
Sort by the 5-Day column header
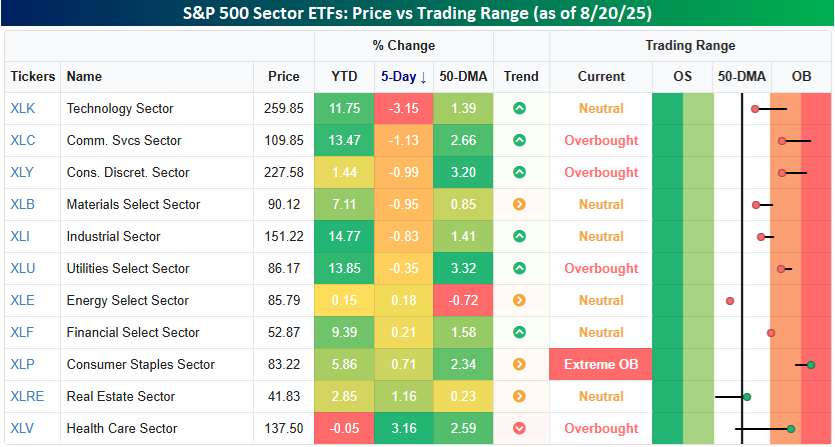pos(404,76)
